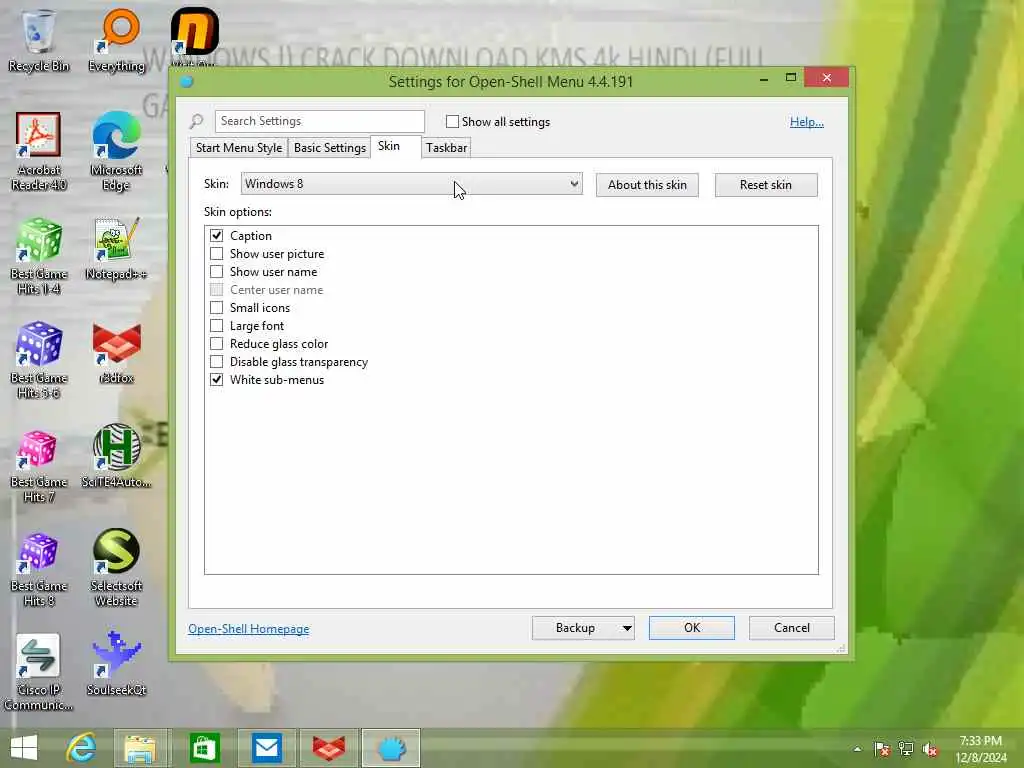The image size is (1024, 768).
Task: Open Best Game Hits 7 desktop icon
Action: 38,464
